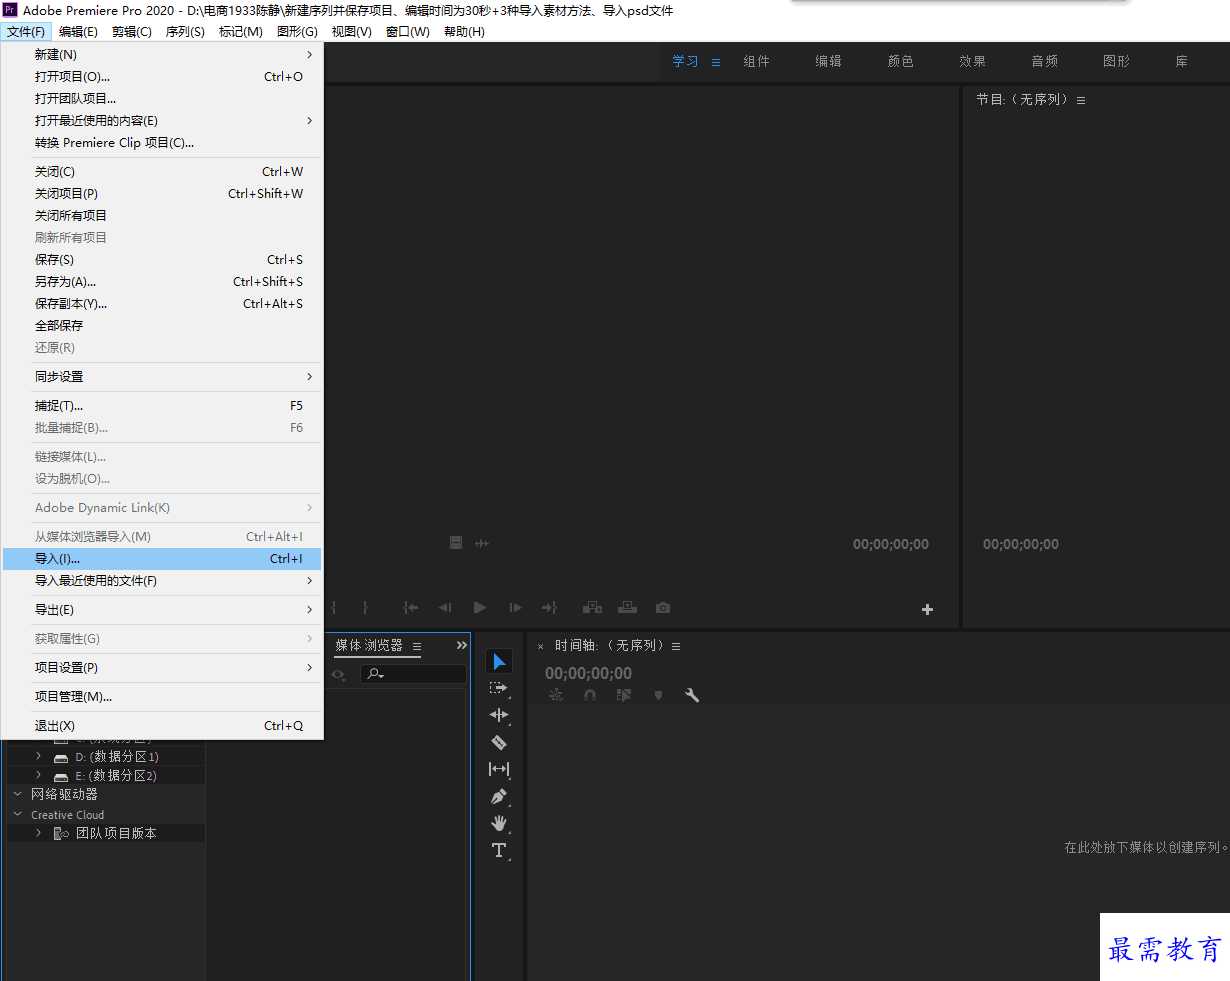Choose 打开项目(O)... menu entry
This screenshot has height=981, width=1230.
[163, 77]
